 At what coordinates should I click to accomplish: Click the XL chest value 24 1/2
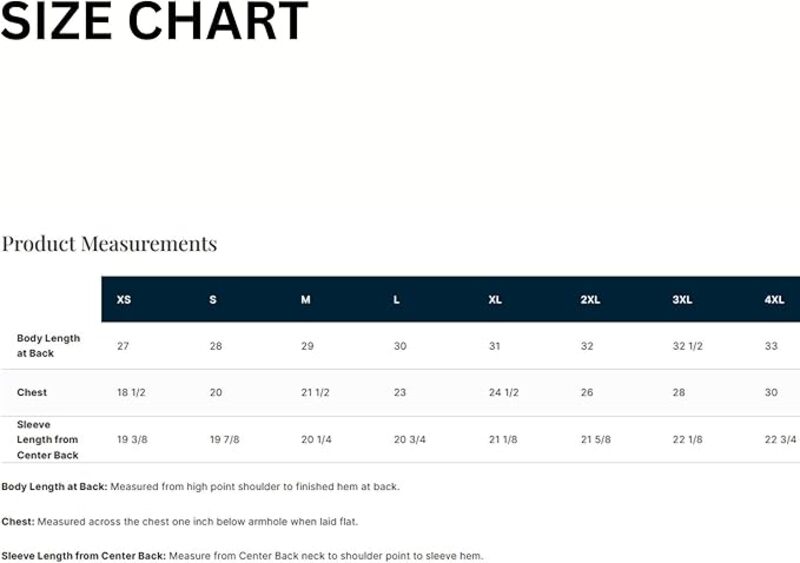tap(504, 393)
